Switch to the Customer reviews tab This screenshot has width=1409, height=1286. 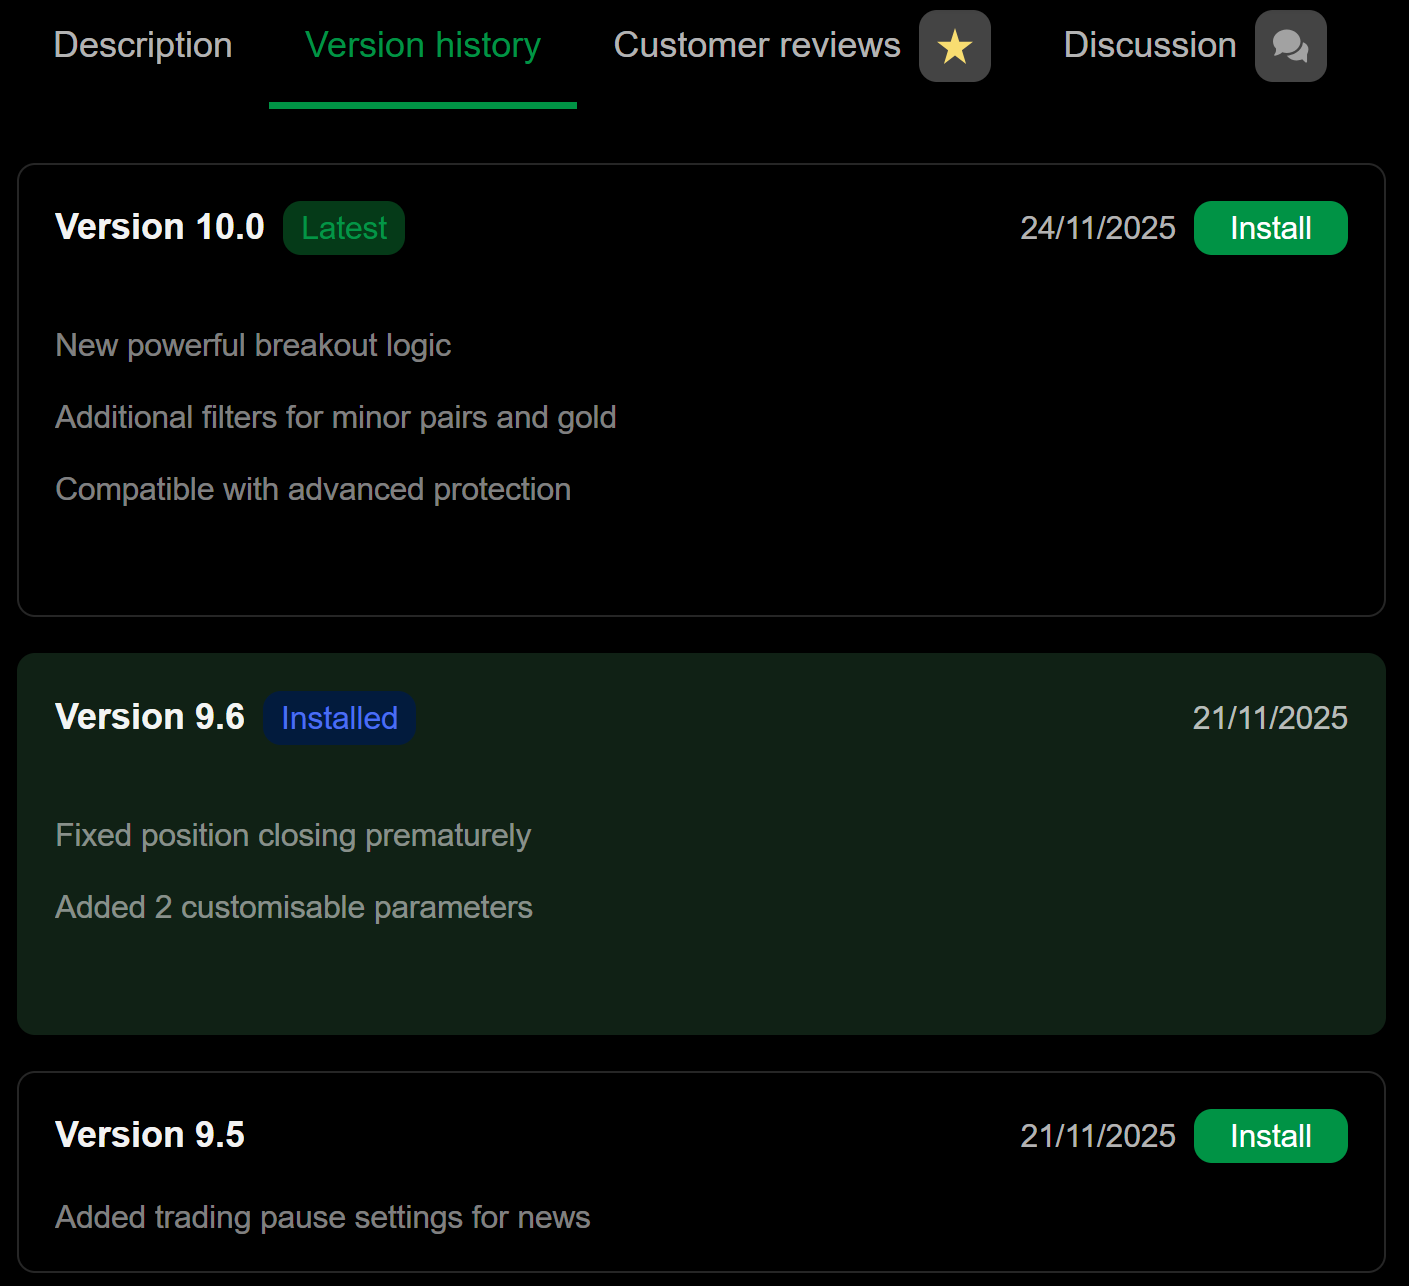pos(756,46)
